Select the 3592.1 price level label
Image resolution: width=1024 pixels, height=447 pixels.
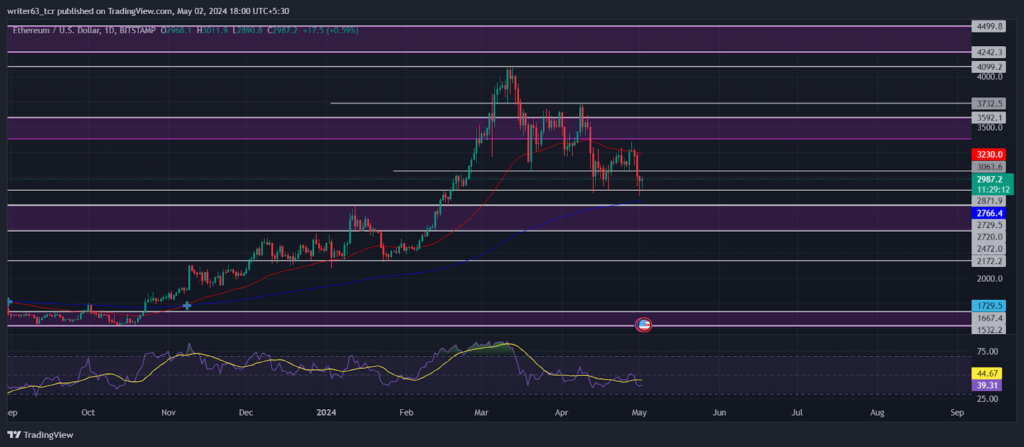(x=987, y=118)
